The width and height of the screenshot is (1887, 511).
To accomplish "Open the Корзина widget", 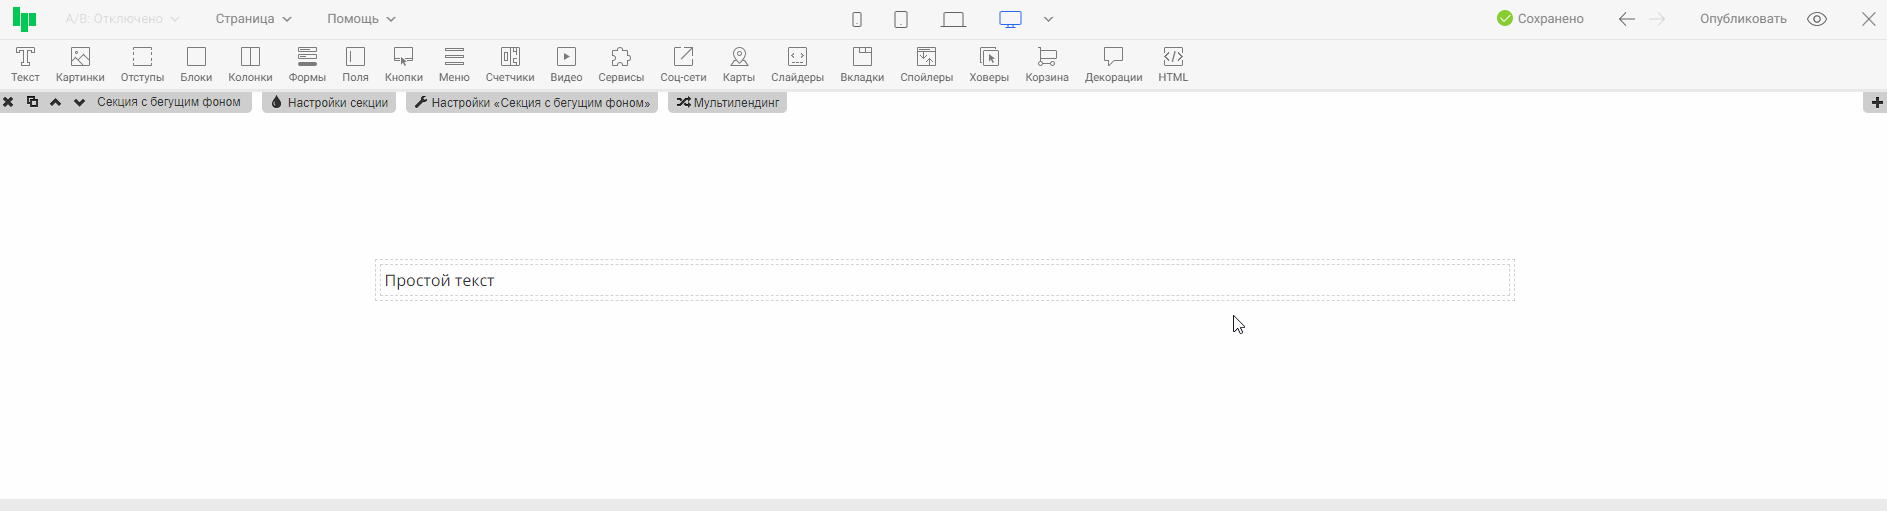I will click(1047, 64).
